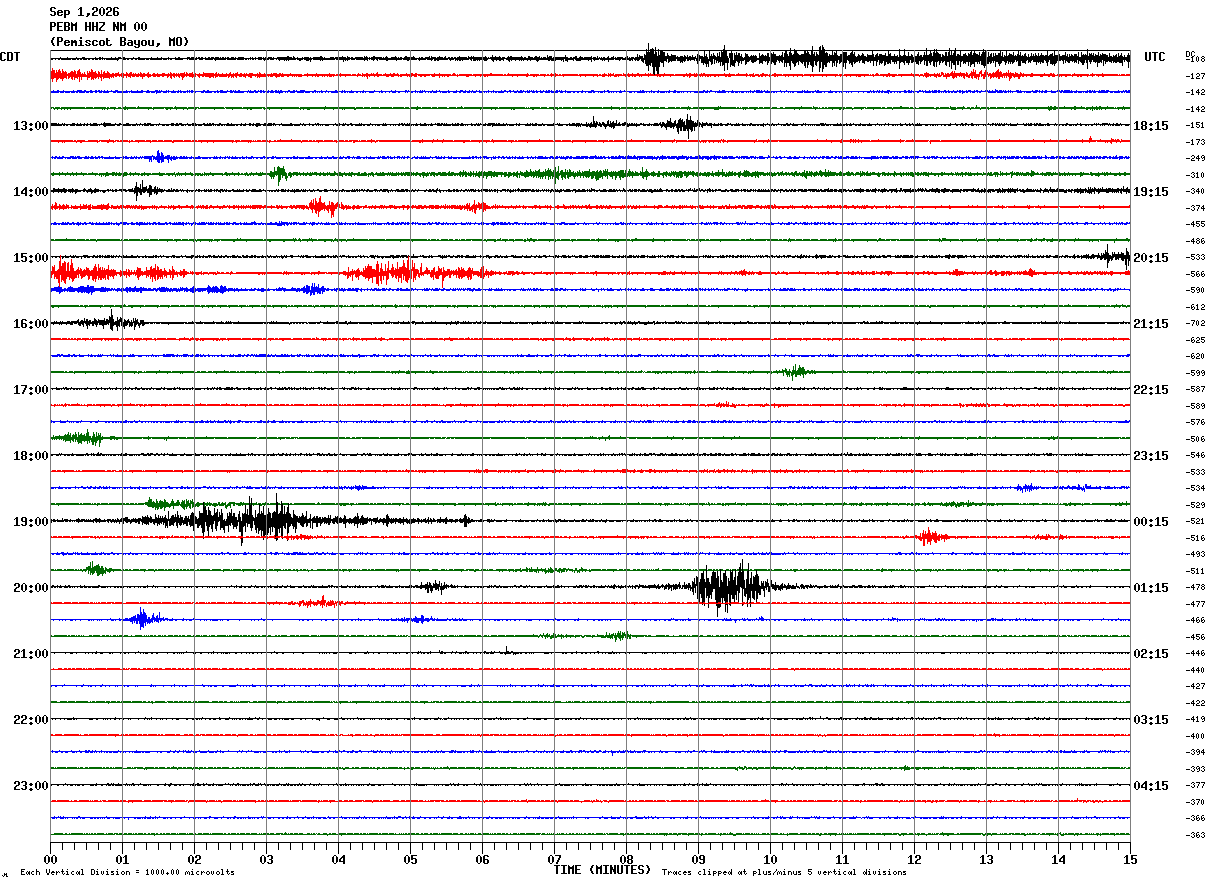Click the Each Vertical Division 1000.00 microvolts note
This screenshot has width=1210, height=886.
point(127,872)
